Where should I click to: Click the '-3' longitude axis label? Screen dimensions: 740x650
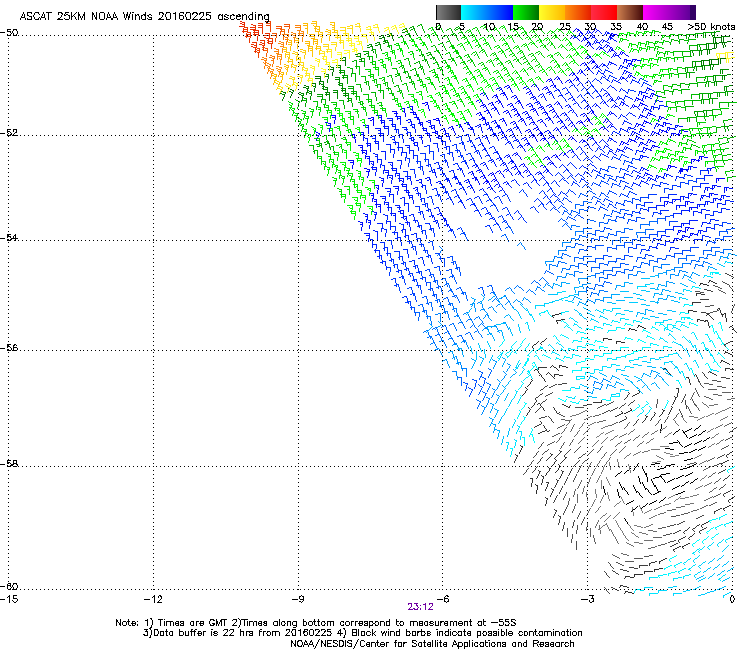click(587, 599)
